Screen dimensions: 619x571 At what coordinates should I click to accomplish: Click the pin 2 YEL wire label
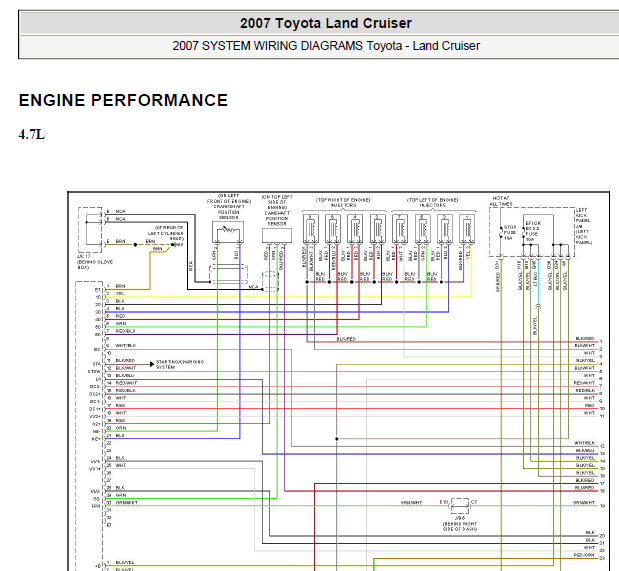(x=120, y=293)
